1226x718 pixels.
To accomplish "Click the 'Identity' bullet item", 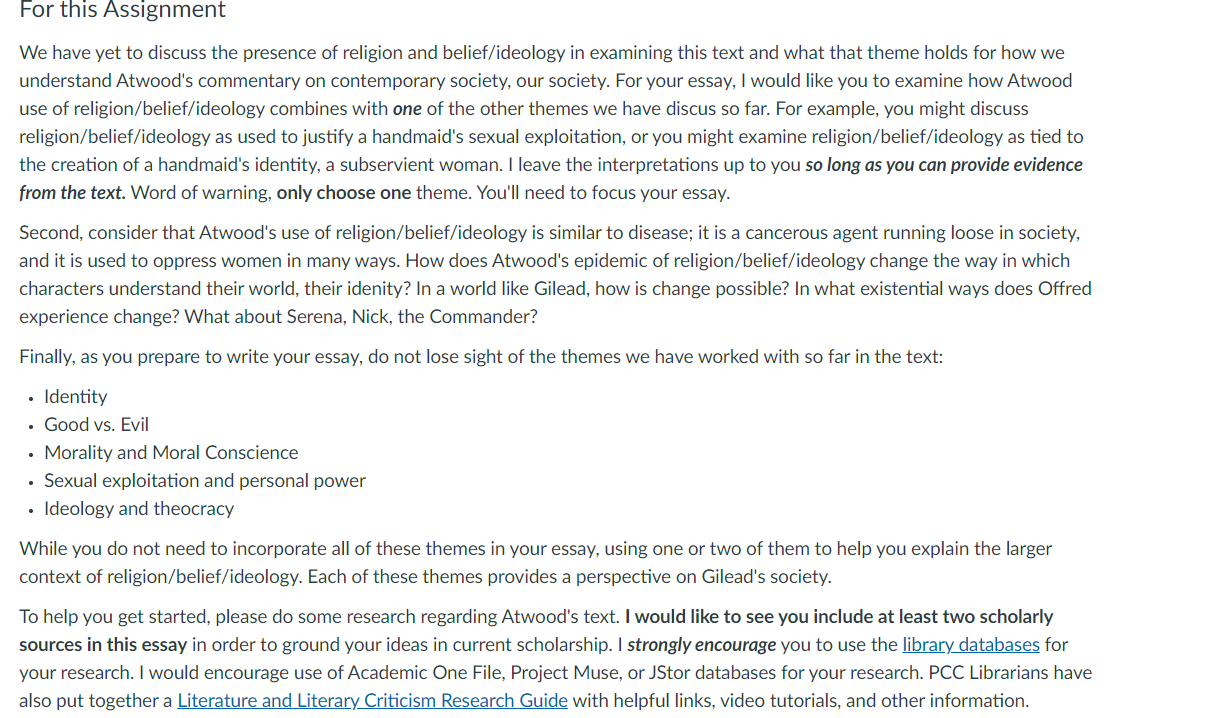I will [76, 397].
